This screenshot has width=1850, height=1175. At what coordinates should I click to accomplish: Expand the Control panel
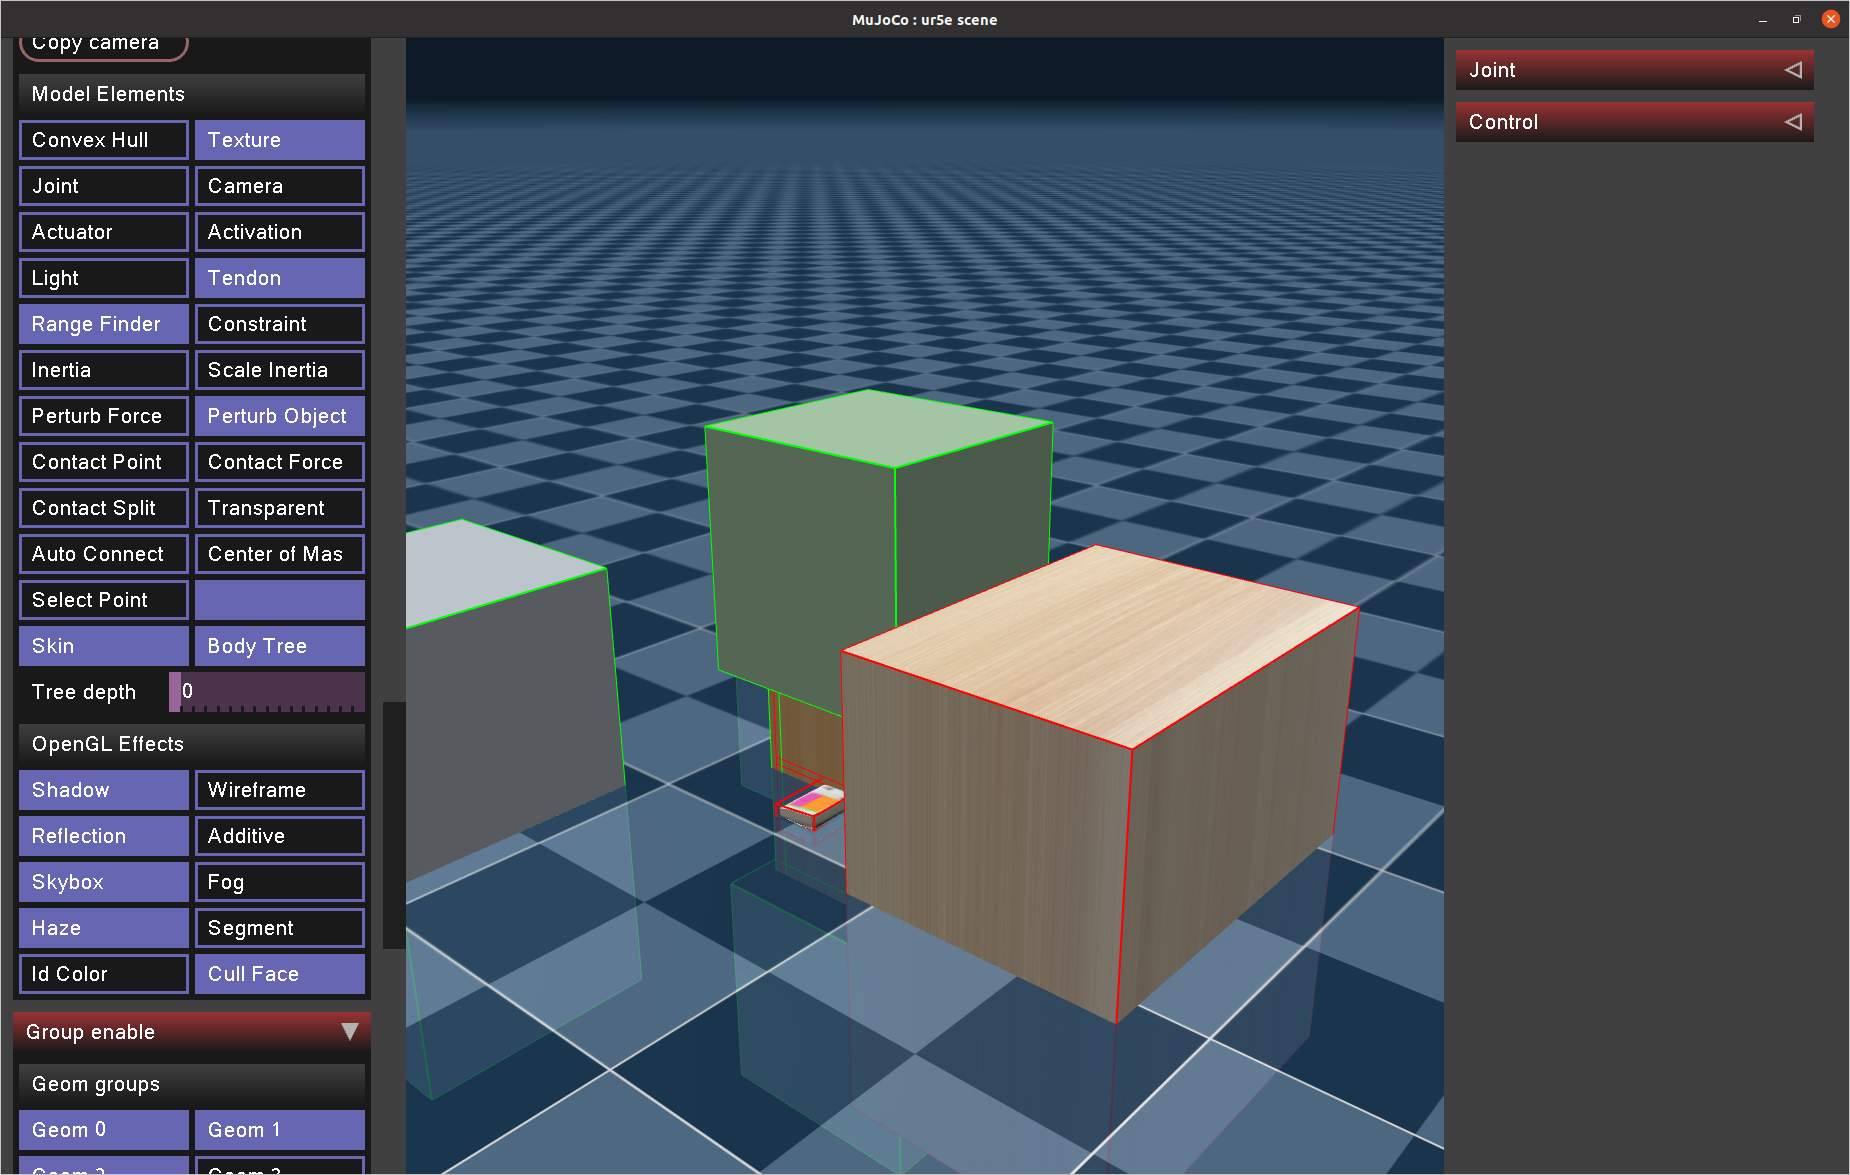click(x=1634, y=122)
